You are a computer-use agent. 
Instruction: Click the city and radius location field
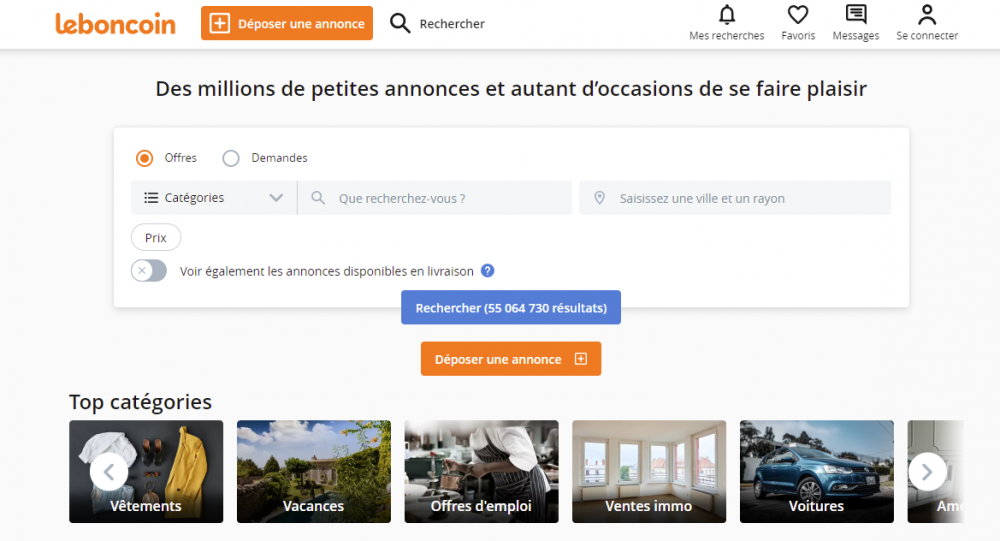click(735, 198)
